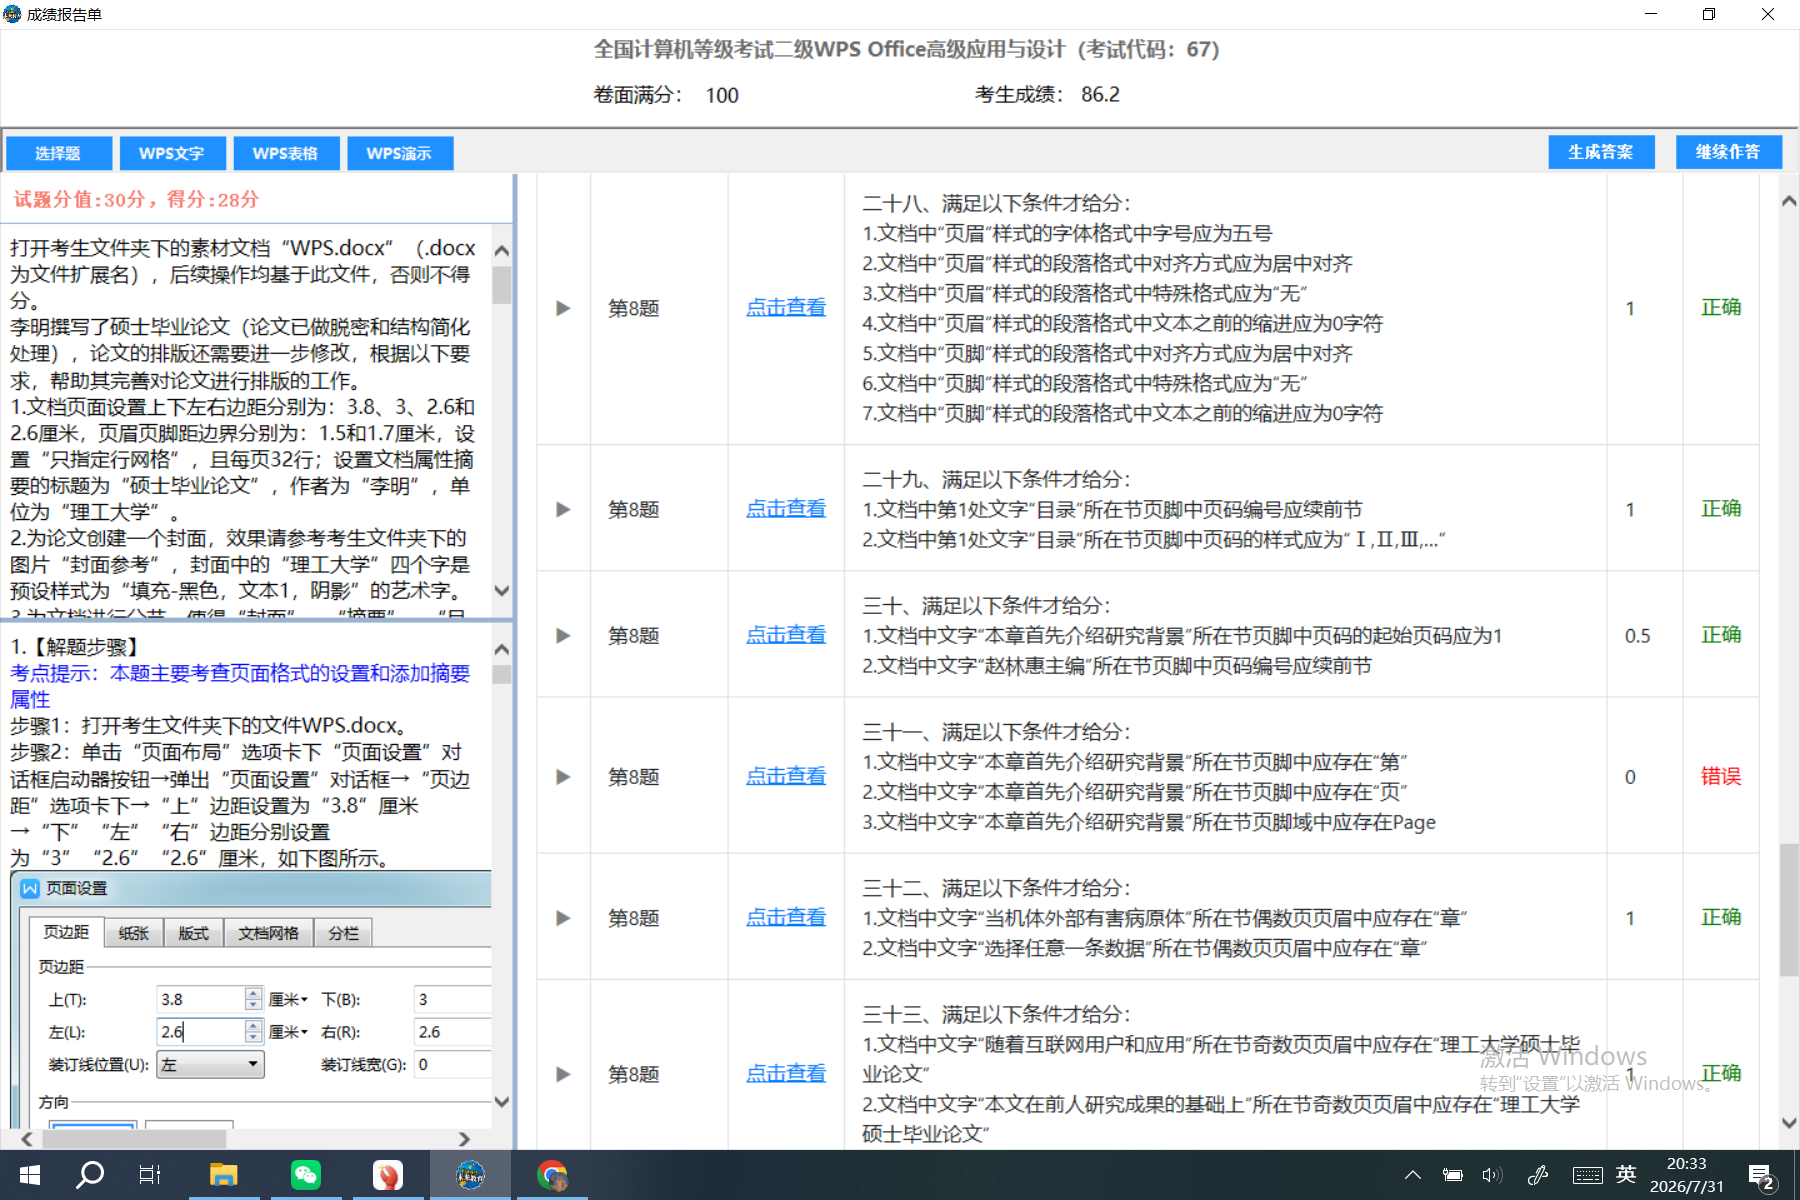Expand the 二十八 页眉样式 row arrow

(563, 308)
